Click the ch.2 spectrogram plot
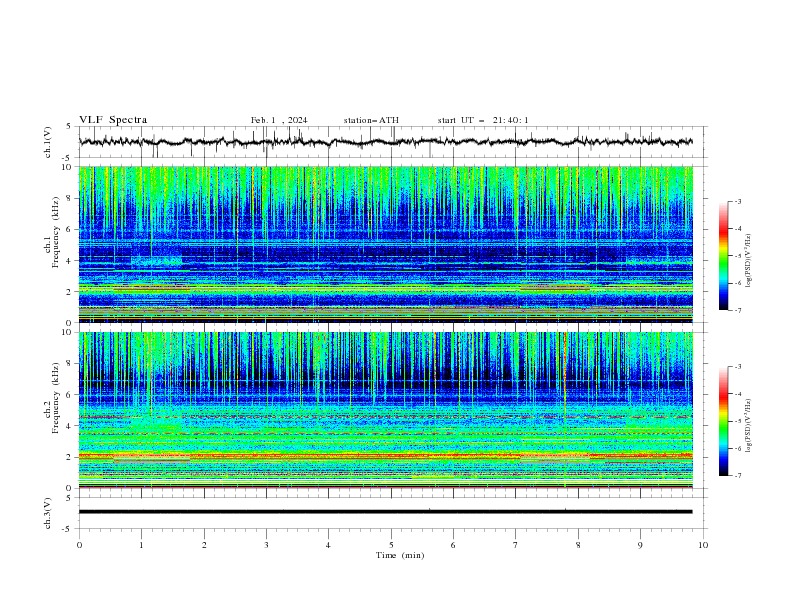The height and width of the screenshot is (612, 792). [x=386, y=410]
